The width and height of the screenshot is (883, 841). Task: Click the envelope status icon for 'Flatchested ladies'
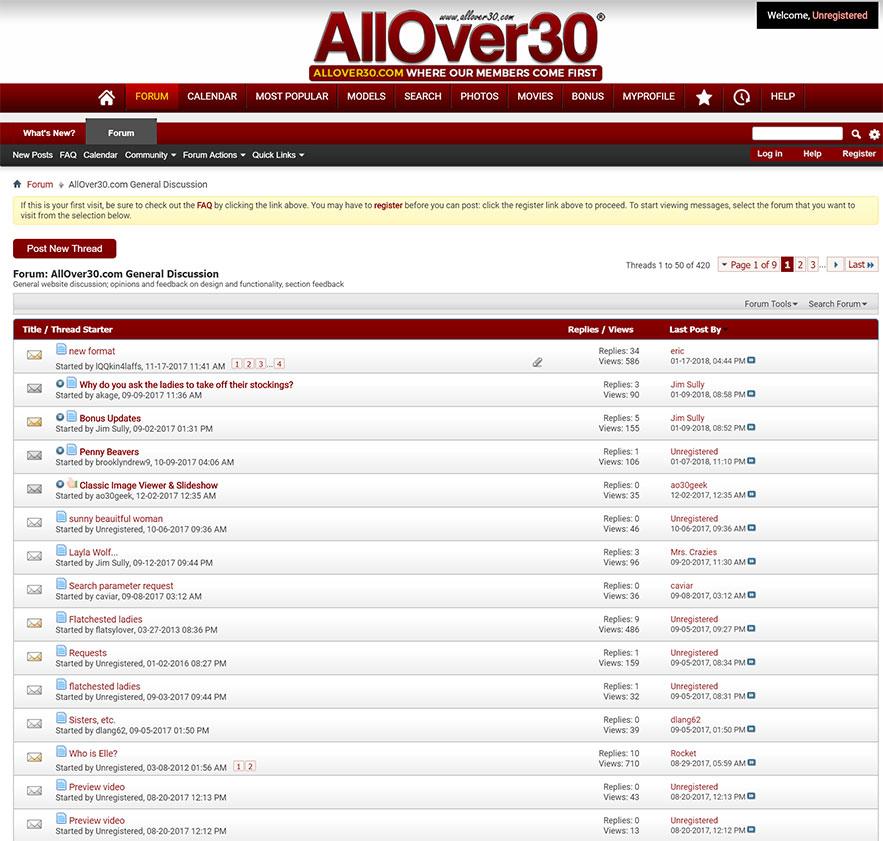click(34, 623)
